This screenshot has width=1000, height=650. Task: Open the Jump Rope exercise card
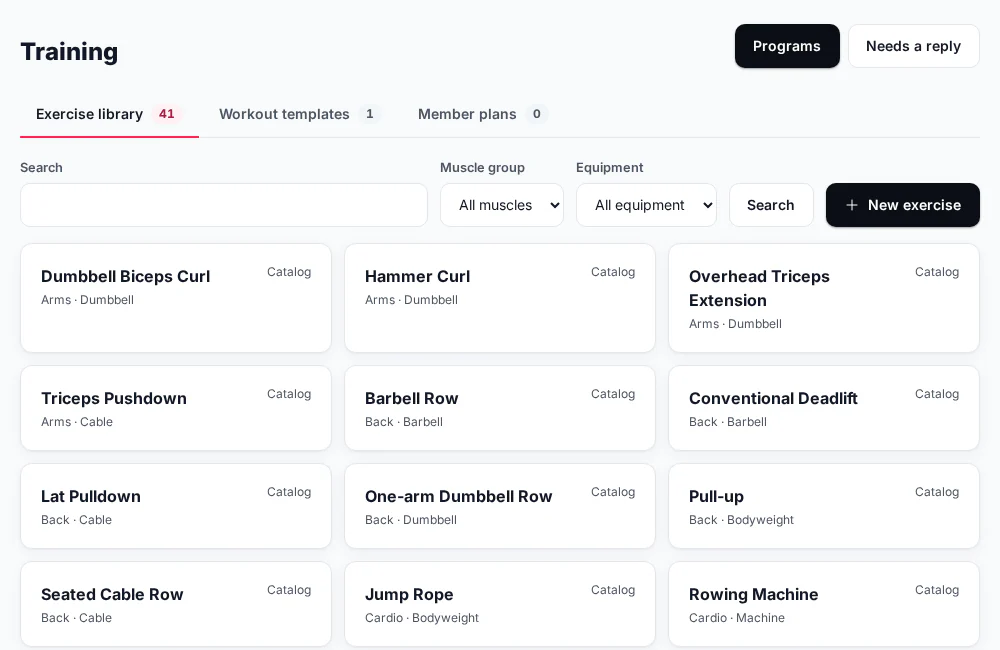coord(500,604)
